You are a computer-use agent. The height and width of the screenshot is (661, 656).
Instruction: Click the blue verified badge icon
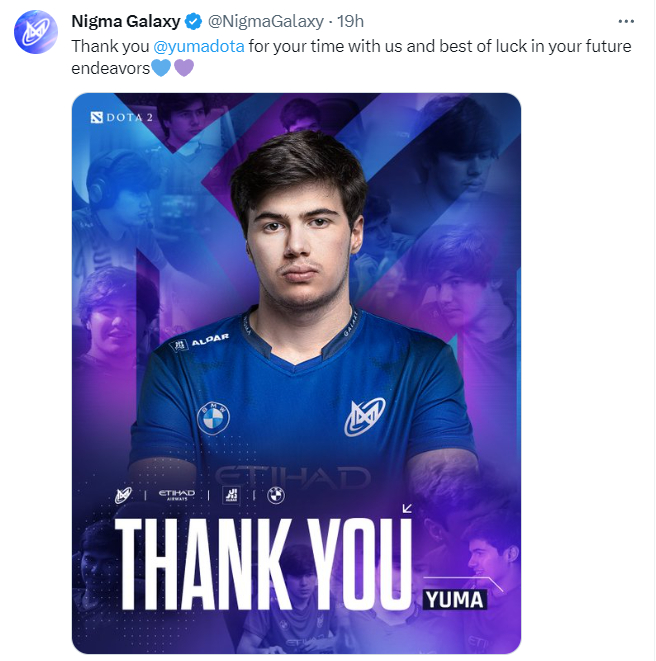pyautogui.click(x=194, y=21)
